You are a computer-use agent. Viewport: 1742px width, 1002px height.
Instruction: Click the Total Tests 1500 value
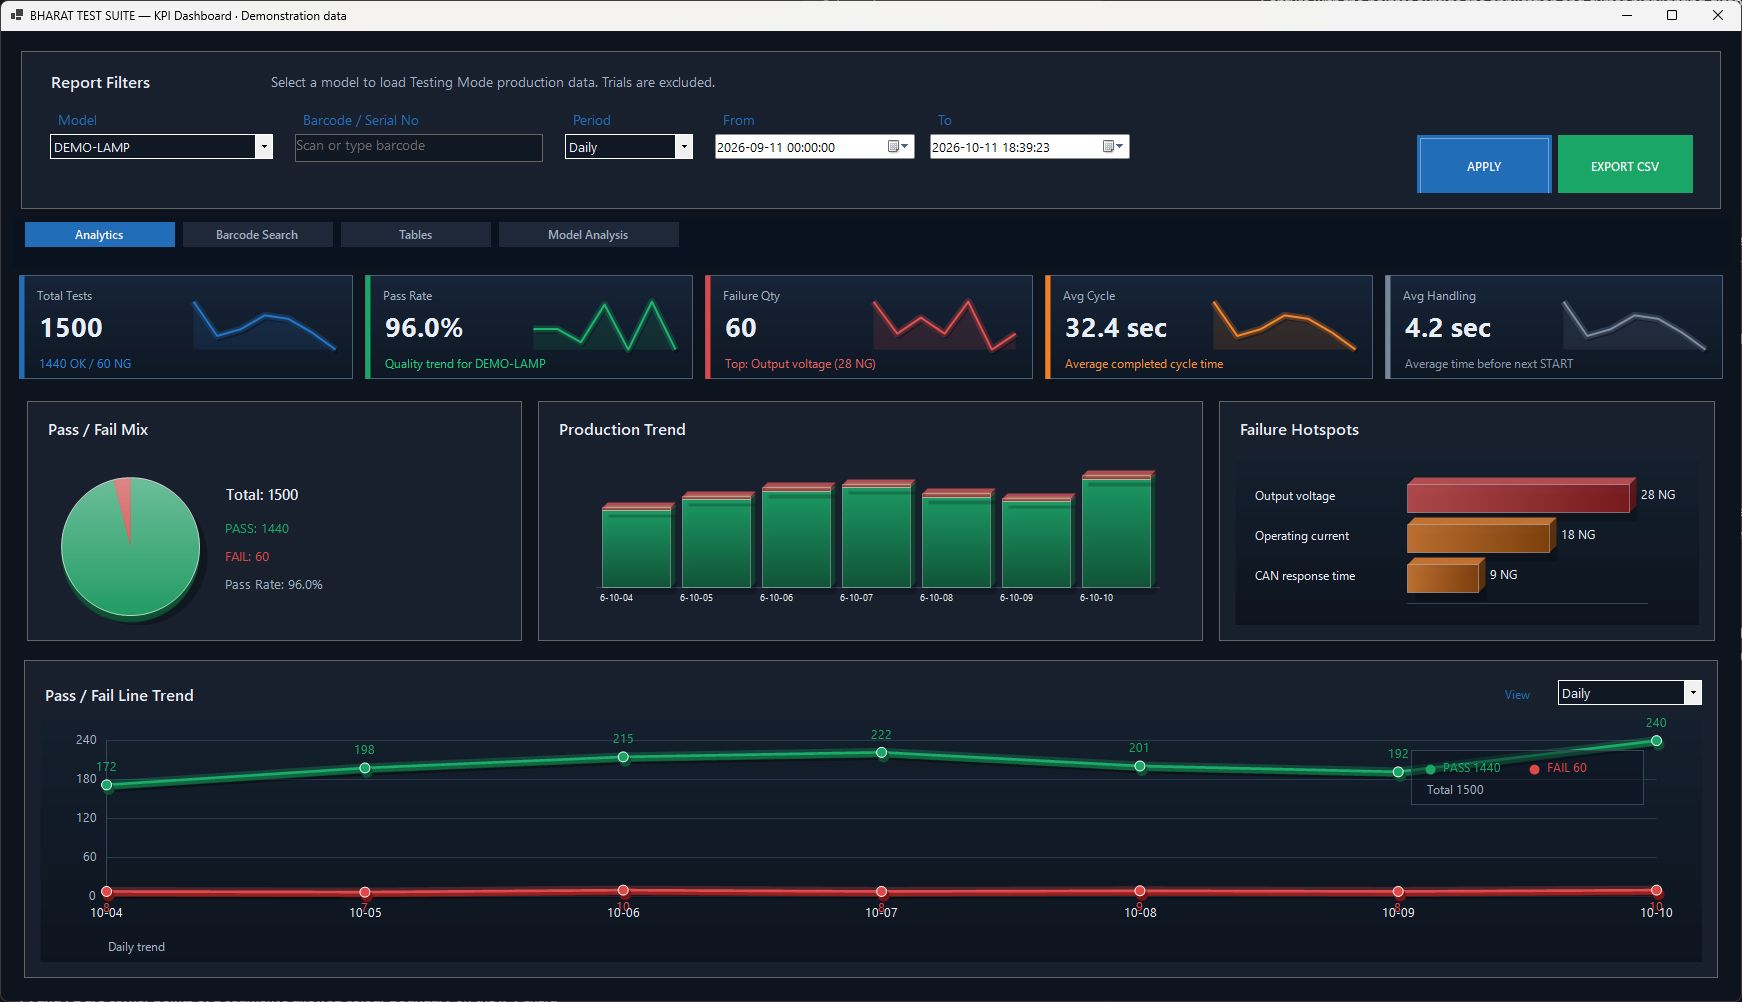71,328
